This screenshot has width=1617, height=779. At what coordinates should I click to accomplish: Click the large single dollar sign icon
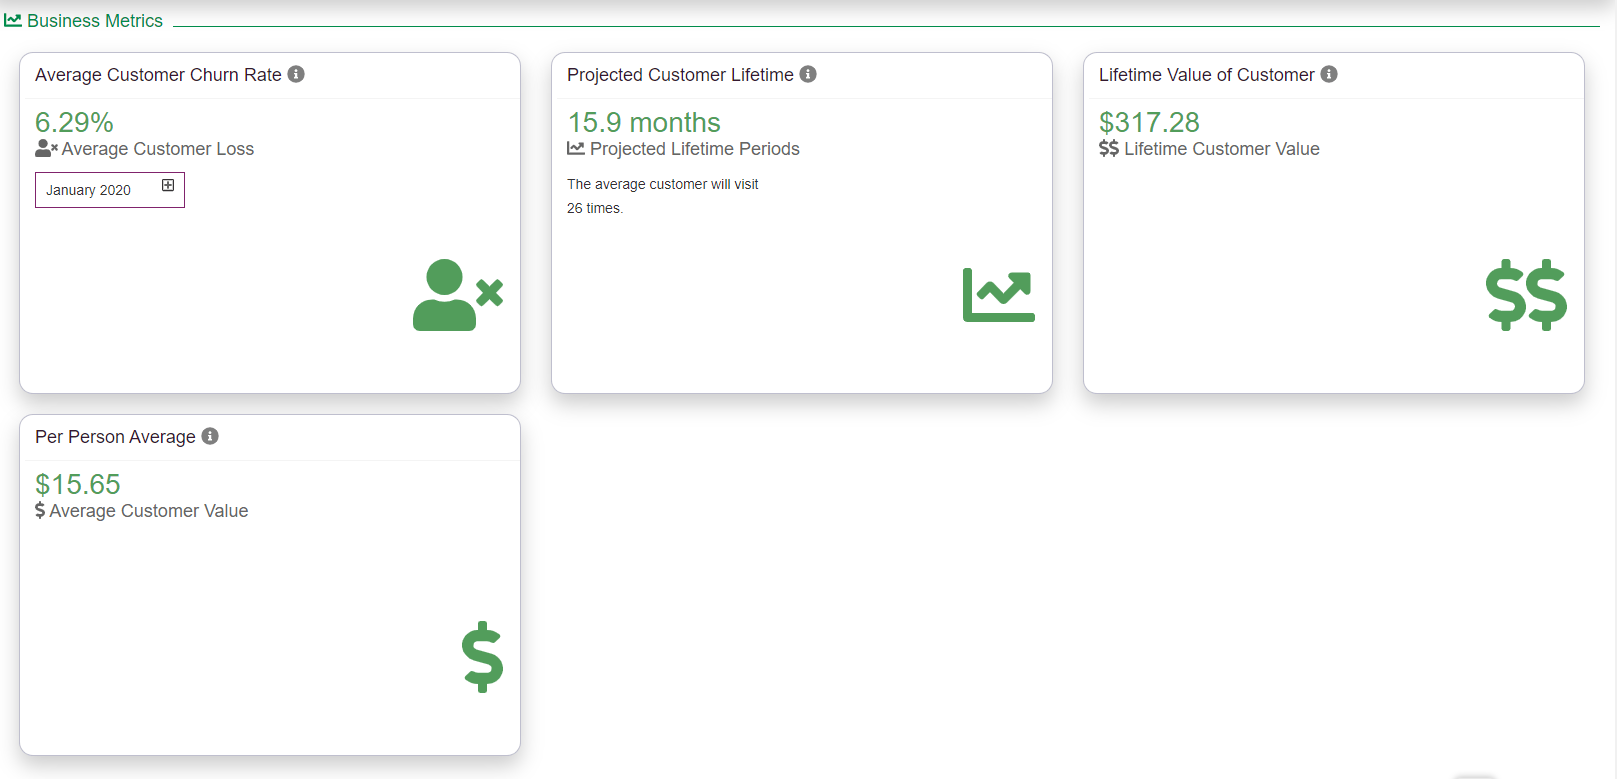482,657
